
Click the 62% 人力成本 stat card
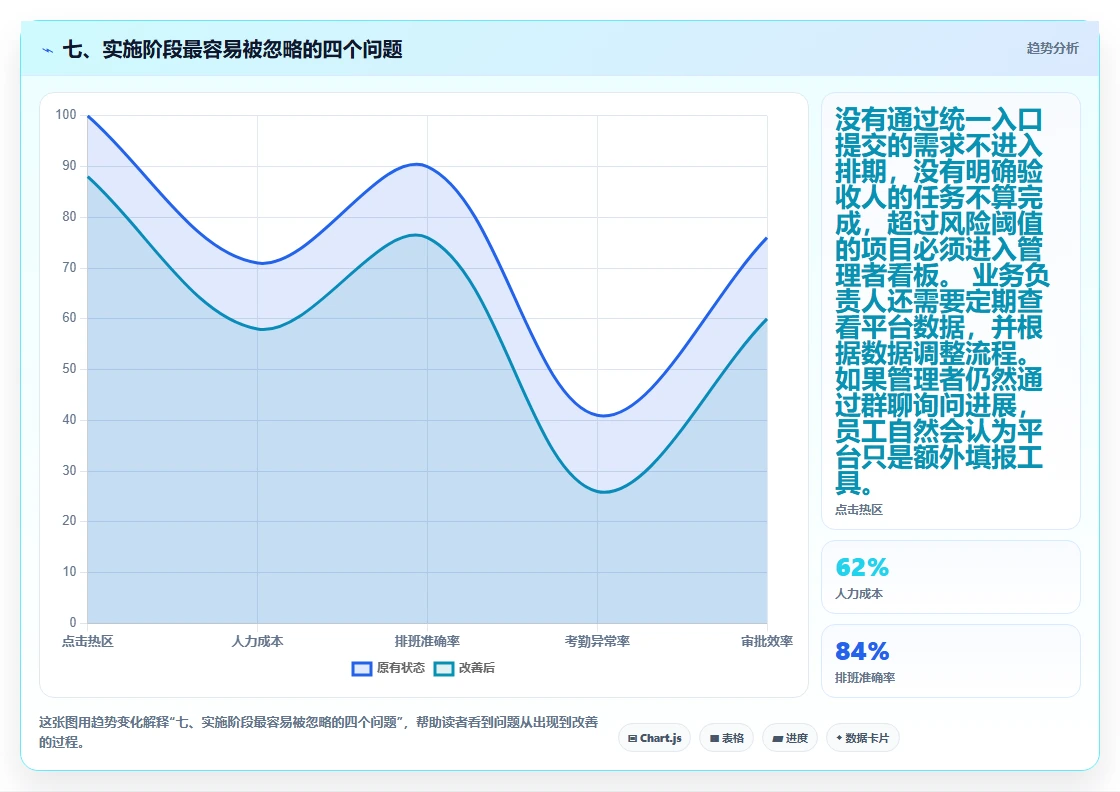[951, 577]
